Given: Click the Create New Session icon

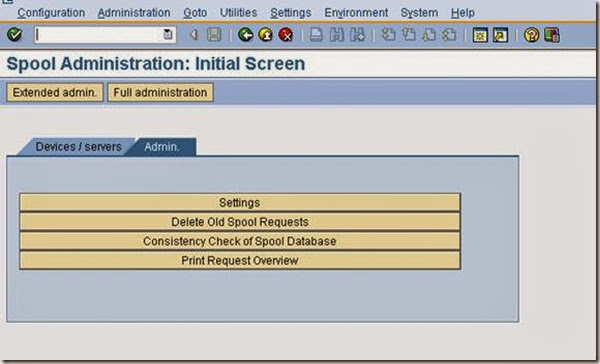Looking at the screenshot, I should click(x=480, y=35).
